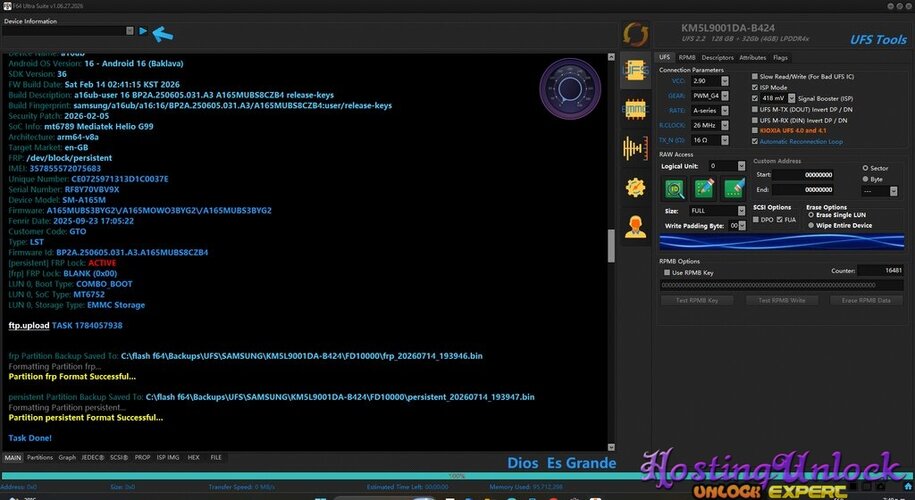Click the circular refresh arrows icon
Viewport: 915px width, 500px height.
pyautogui.click(x=635, y=34)
